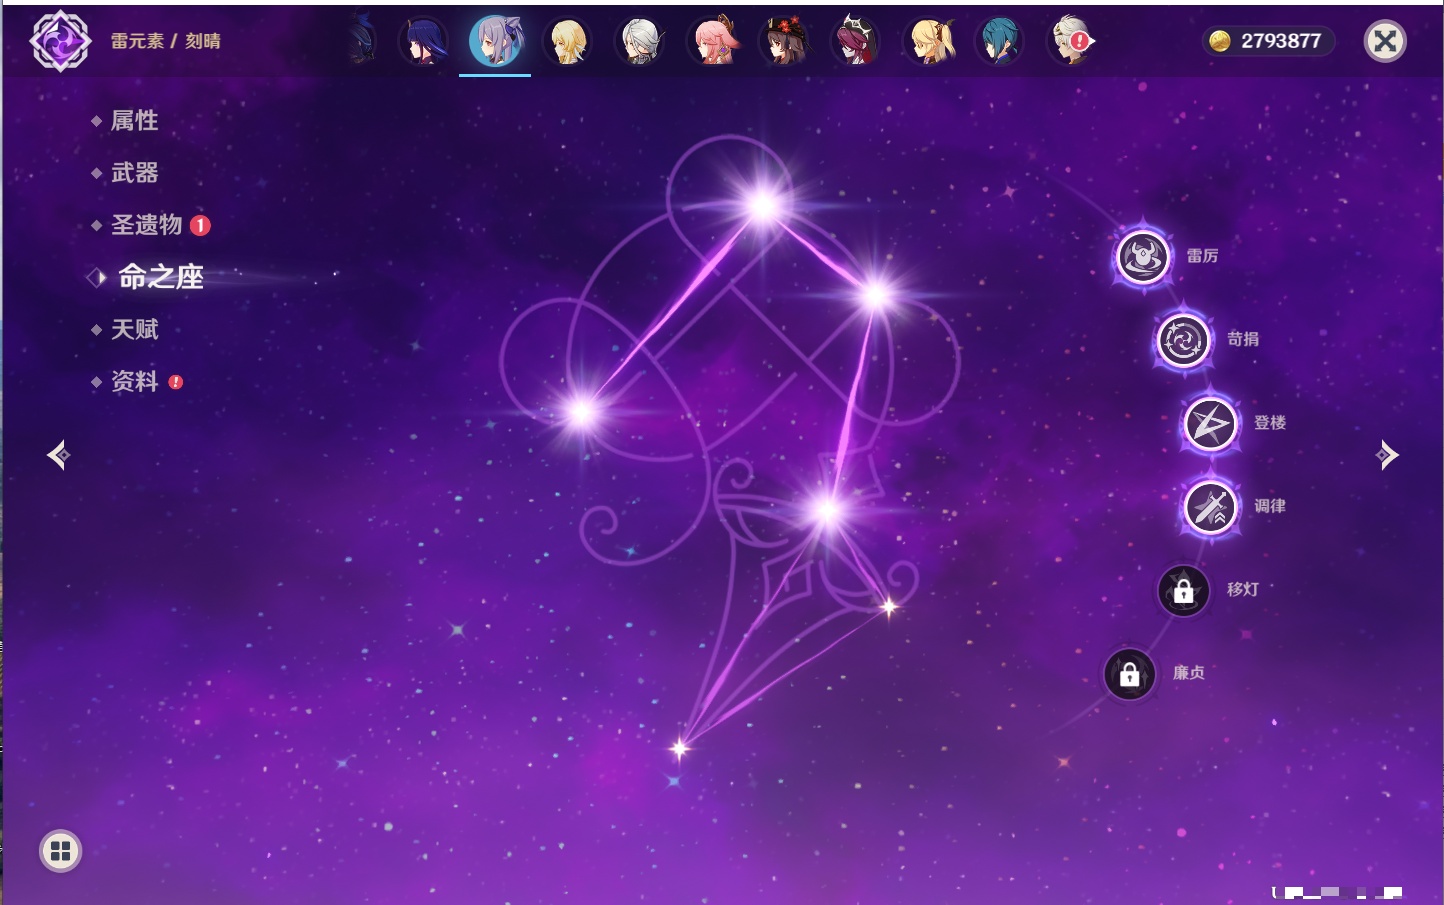Close the character screen
Image resolution: width=1444 pixels, height=905 pixels.
[1385, 41]
